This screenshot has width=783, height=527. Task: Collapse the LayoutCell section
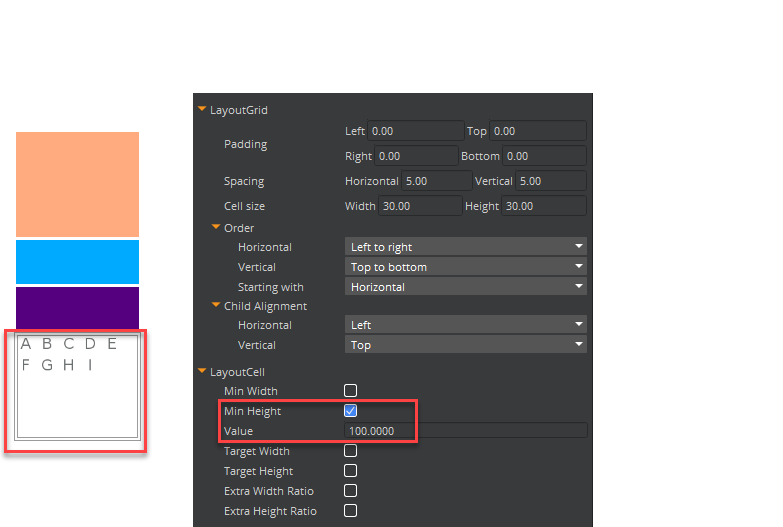pyautogui.click(x=202, y=372)
